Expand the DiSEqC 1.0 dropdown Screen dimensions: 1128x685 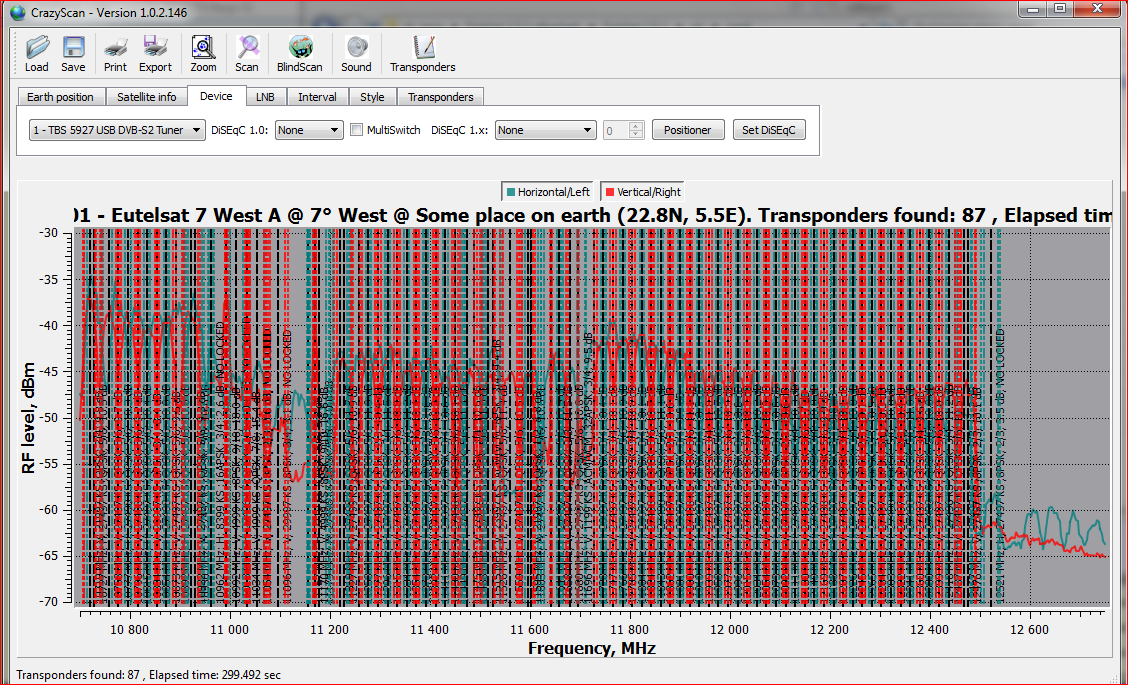(309, 130)
